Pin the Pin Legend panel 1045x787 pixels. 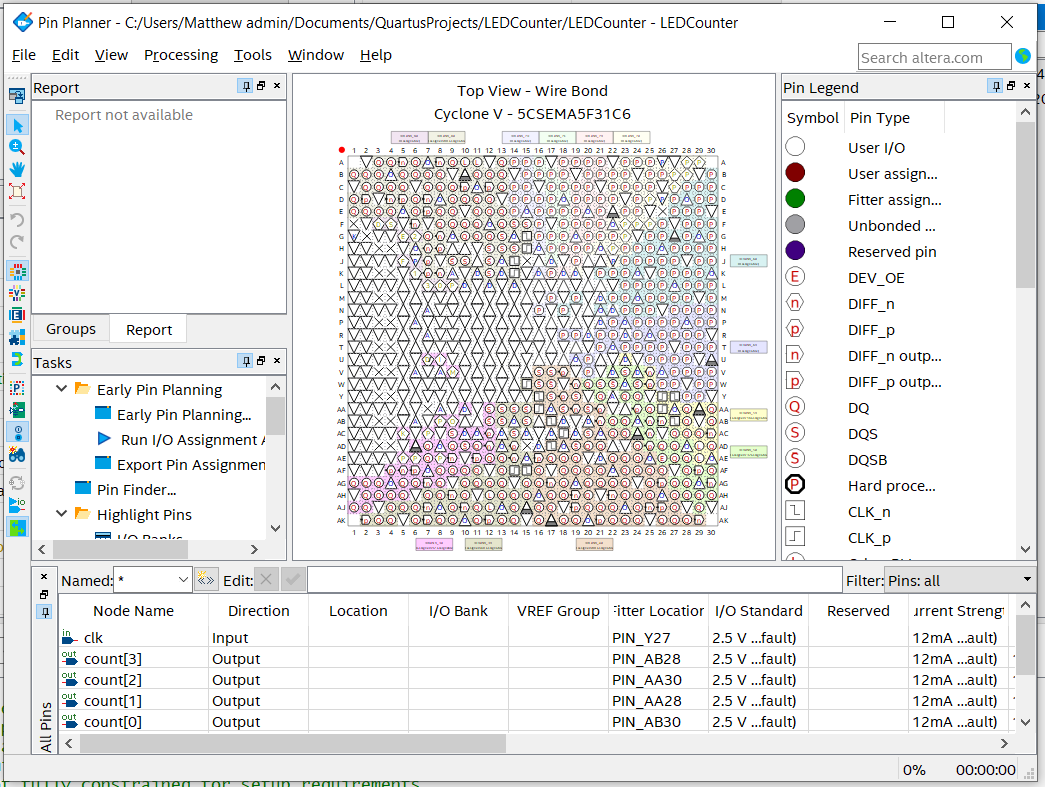click(x=996, y=86)
